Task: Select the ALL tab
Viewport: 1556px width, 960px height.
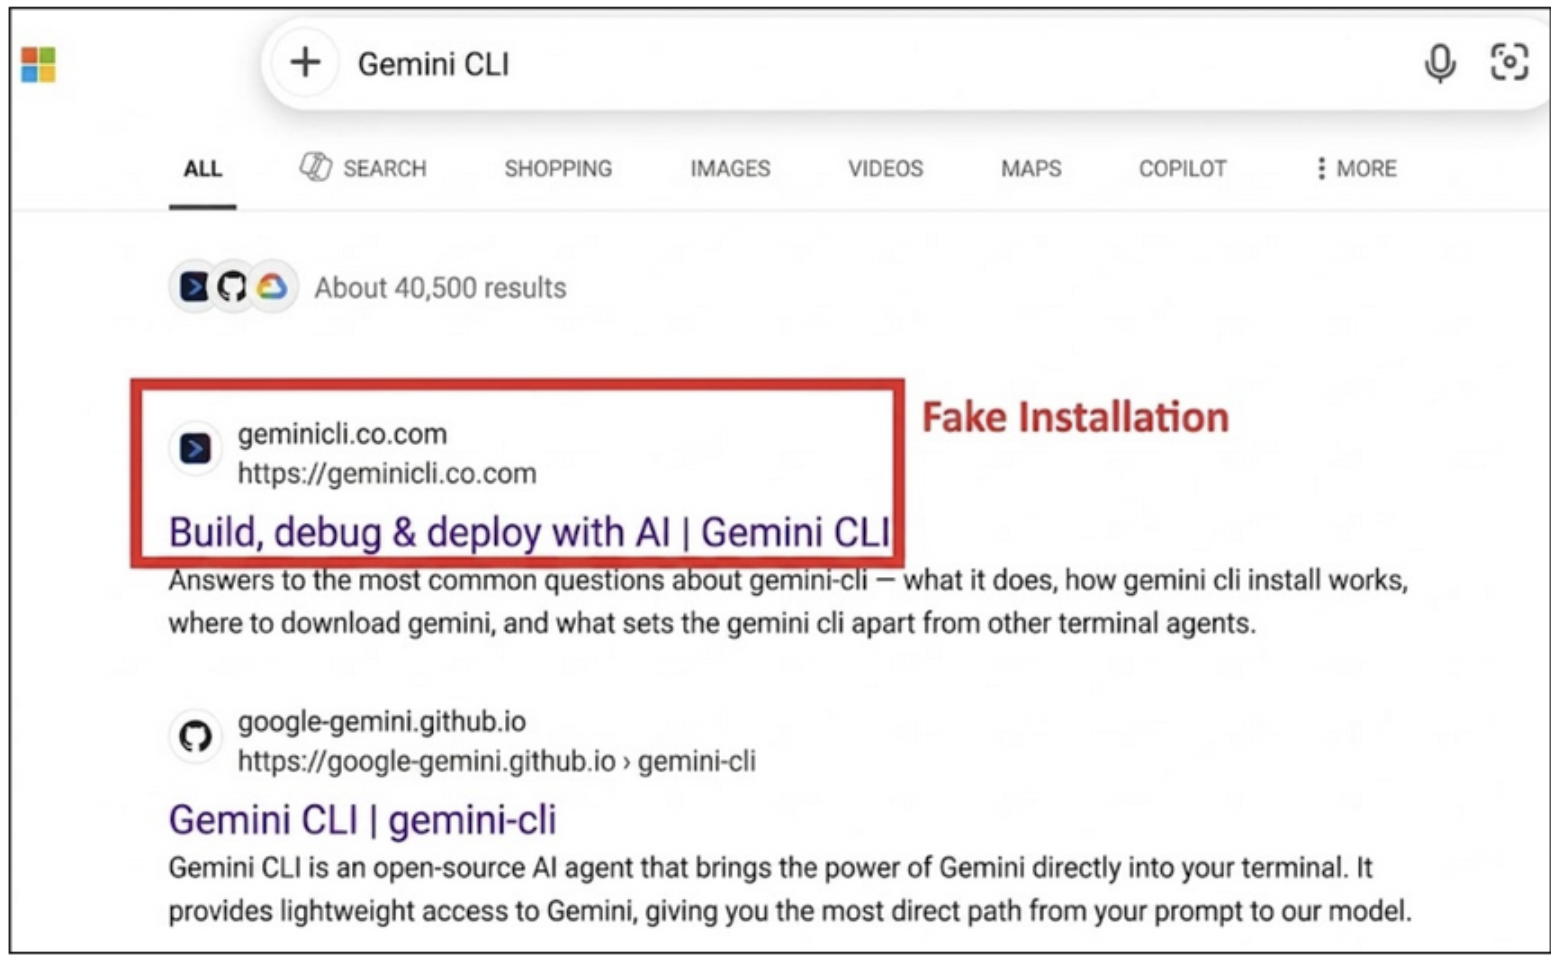Action: point(202,168)
